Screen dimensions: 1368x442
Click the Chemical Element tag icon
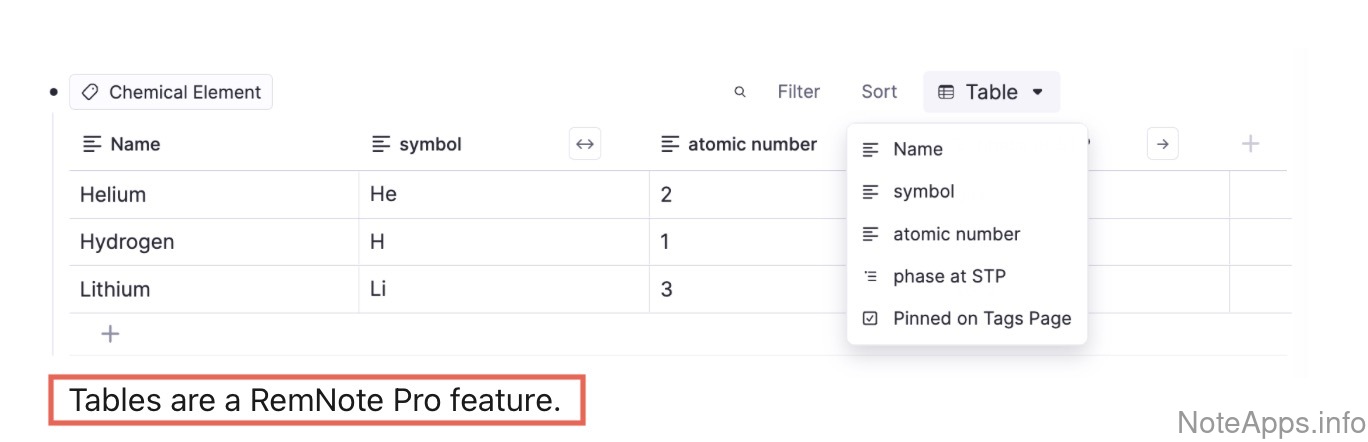coord(90,92)
